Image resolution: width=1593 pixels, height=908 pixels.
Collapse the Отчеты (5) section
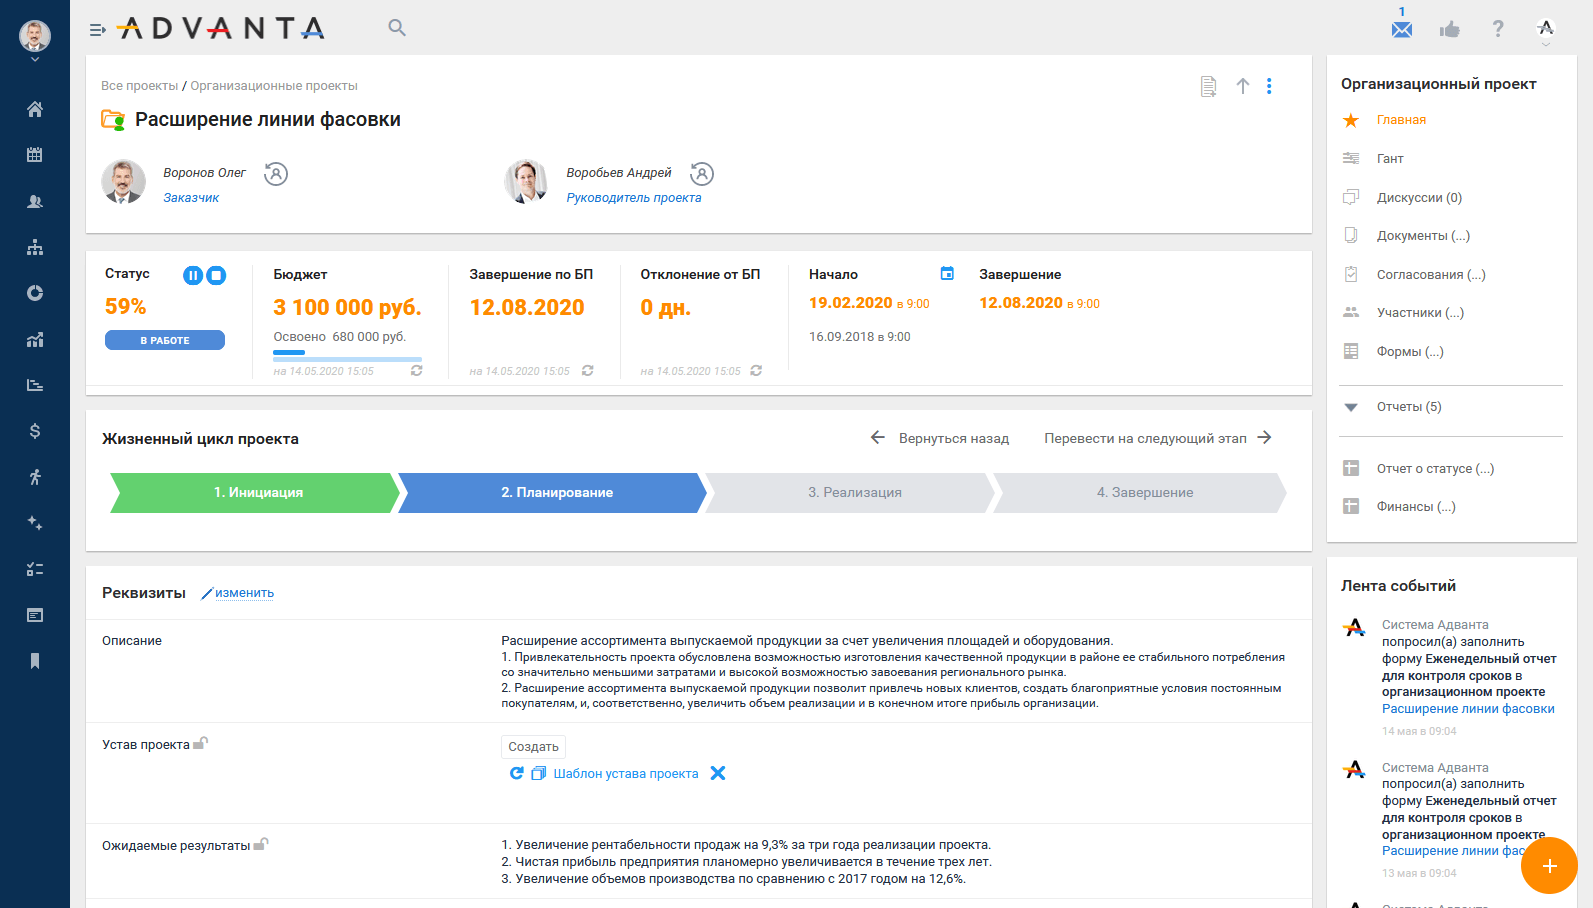(x=1351, y=407)
